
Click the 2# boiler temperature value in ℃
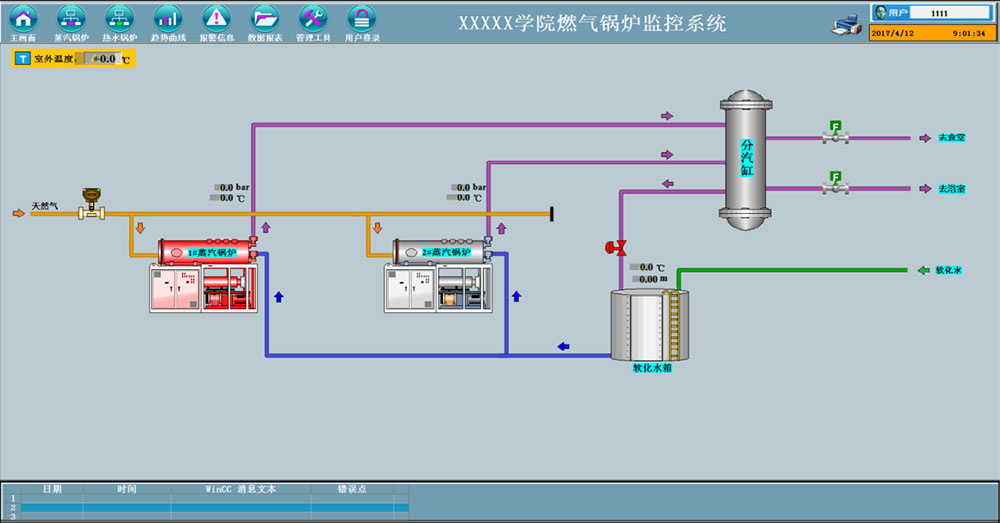click(x=459, y=198)
